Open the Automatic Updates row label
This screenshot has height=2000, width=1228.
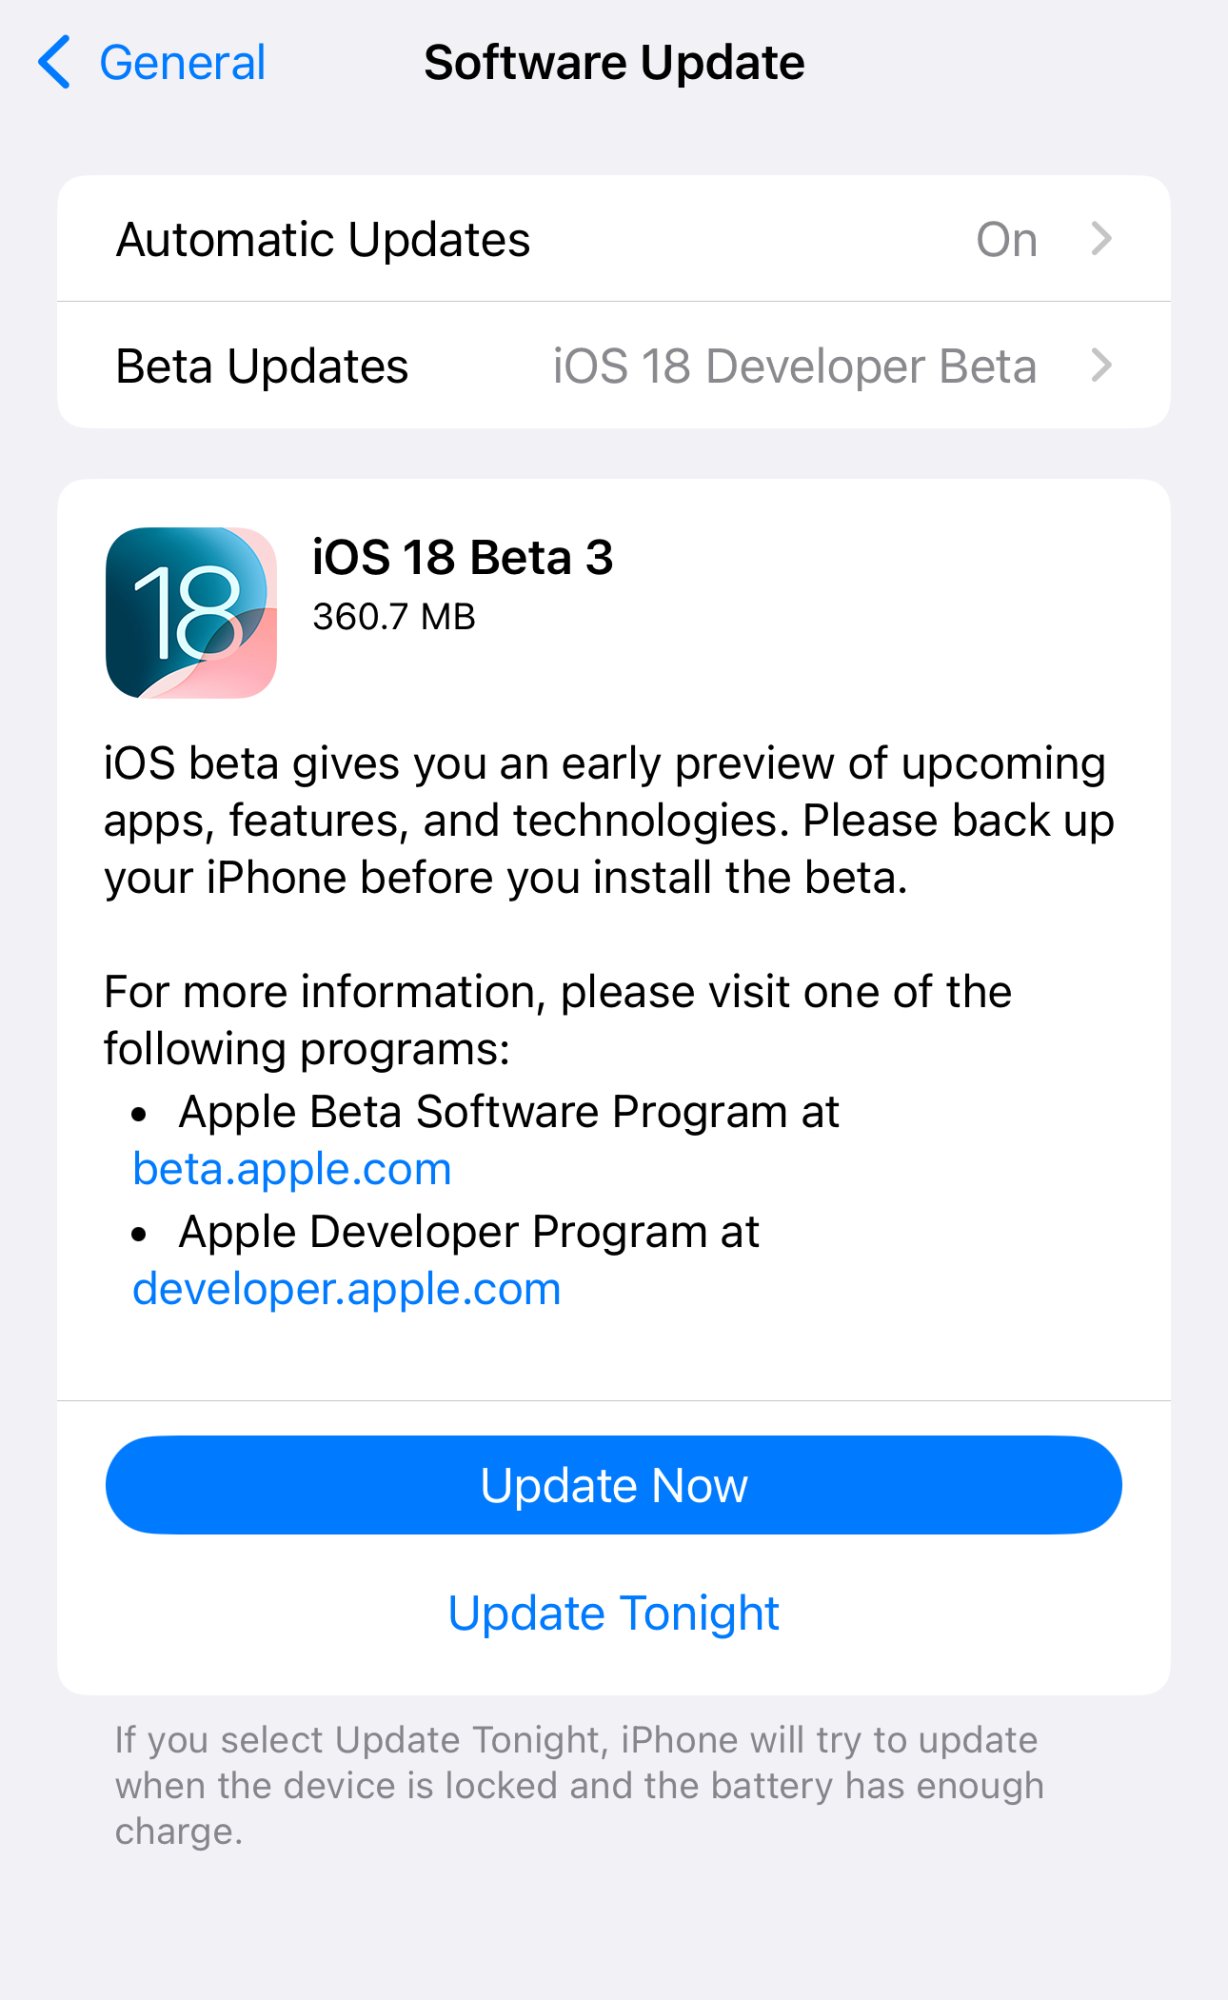[323, 240]
